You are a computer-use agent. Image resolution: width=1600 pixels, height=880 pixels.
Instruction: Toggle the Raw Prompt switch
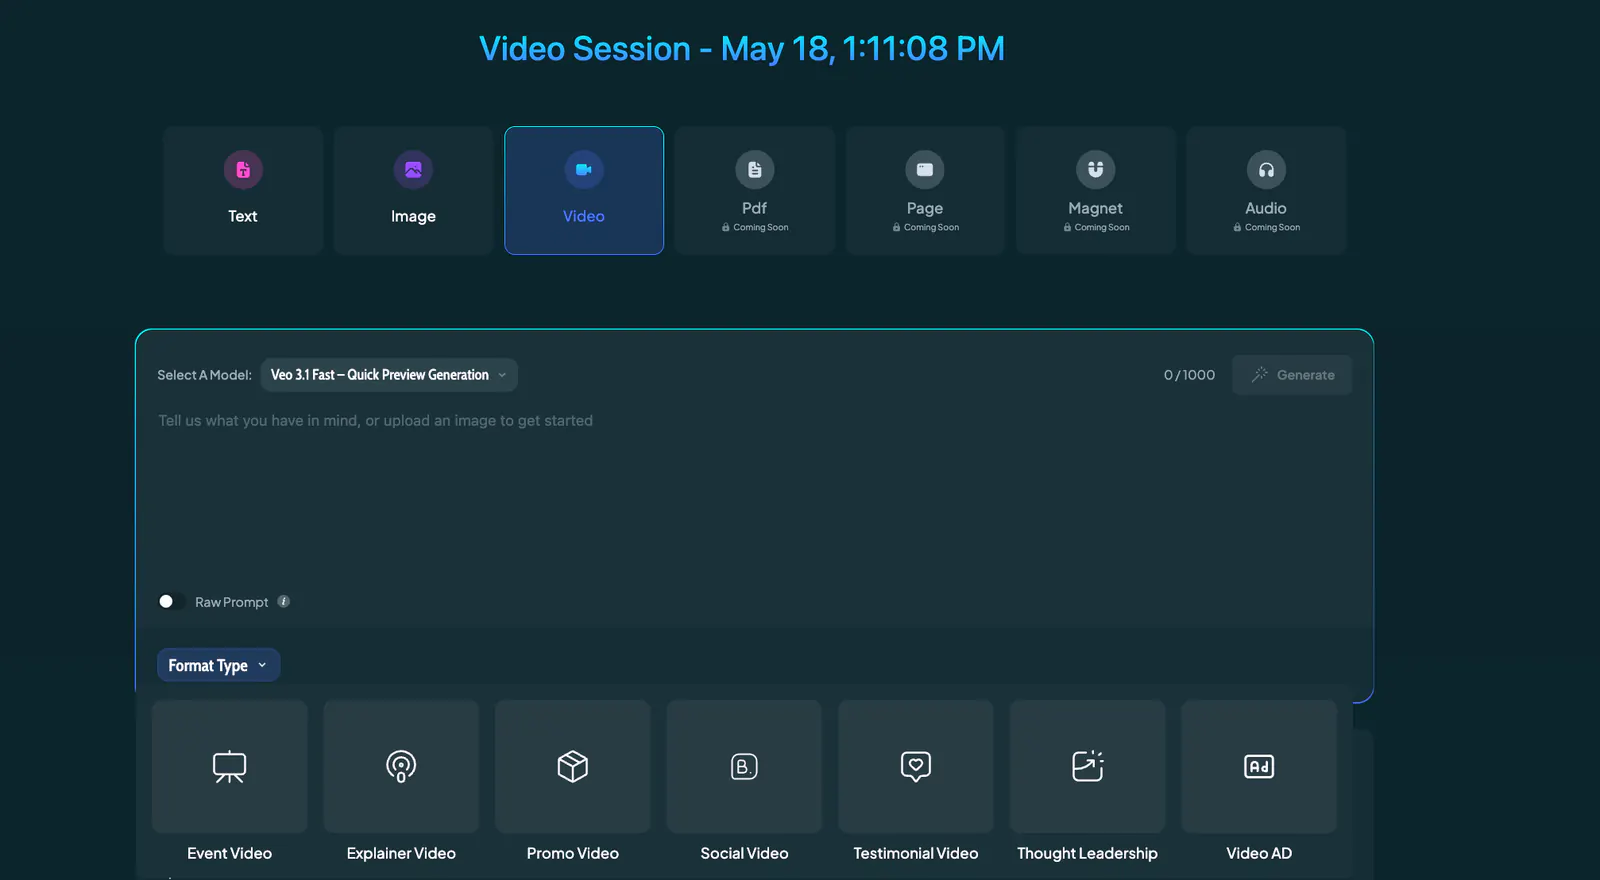[x=171, y=601]
